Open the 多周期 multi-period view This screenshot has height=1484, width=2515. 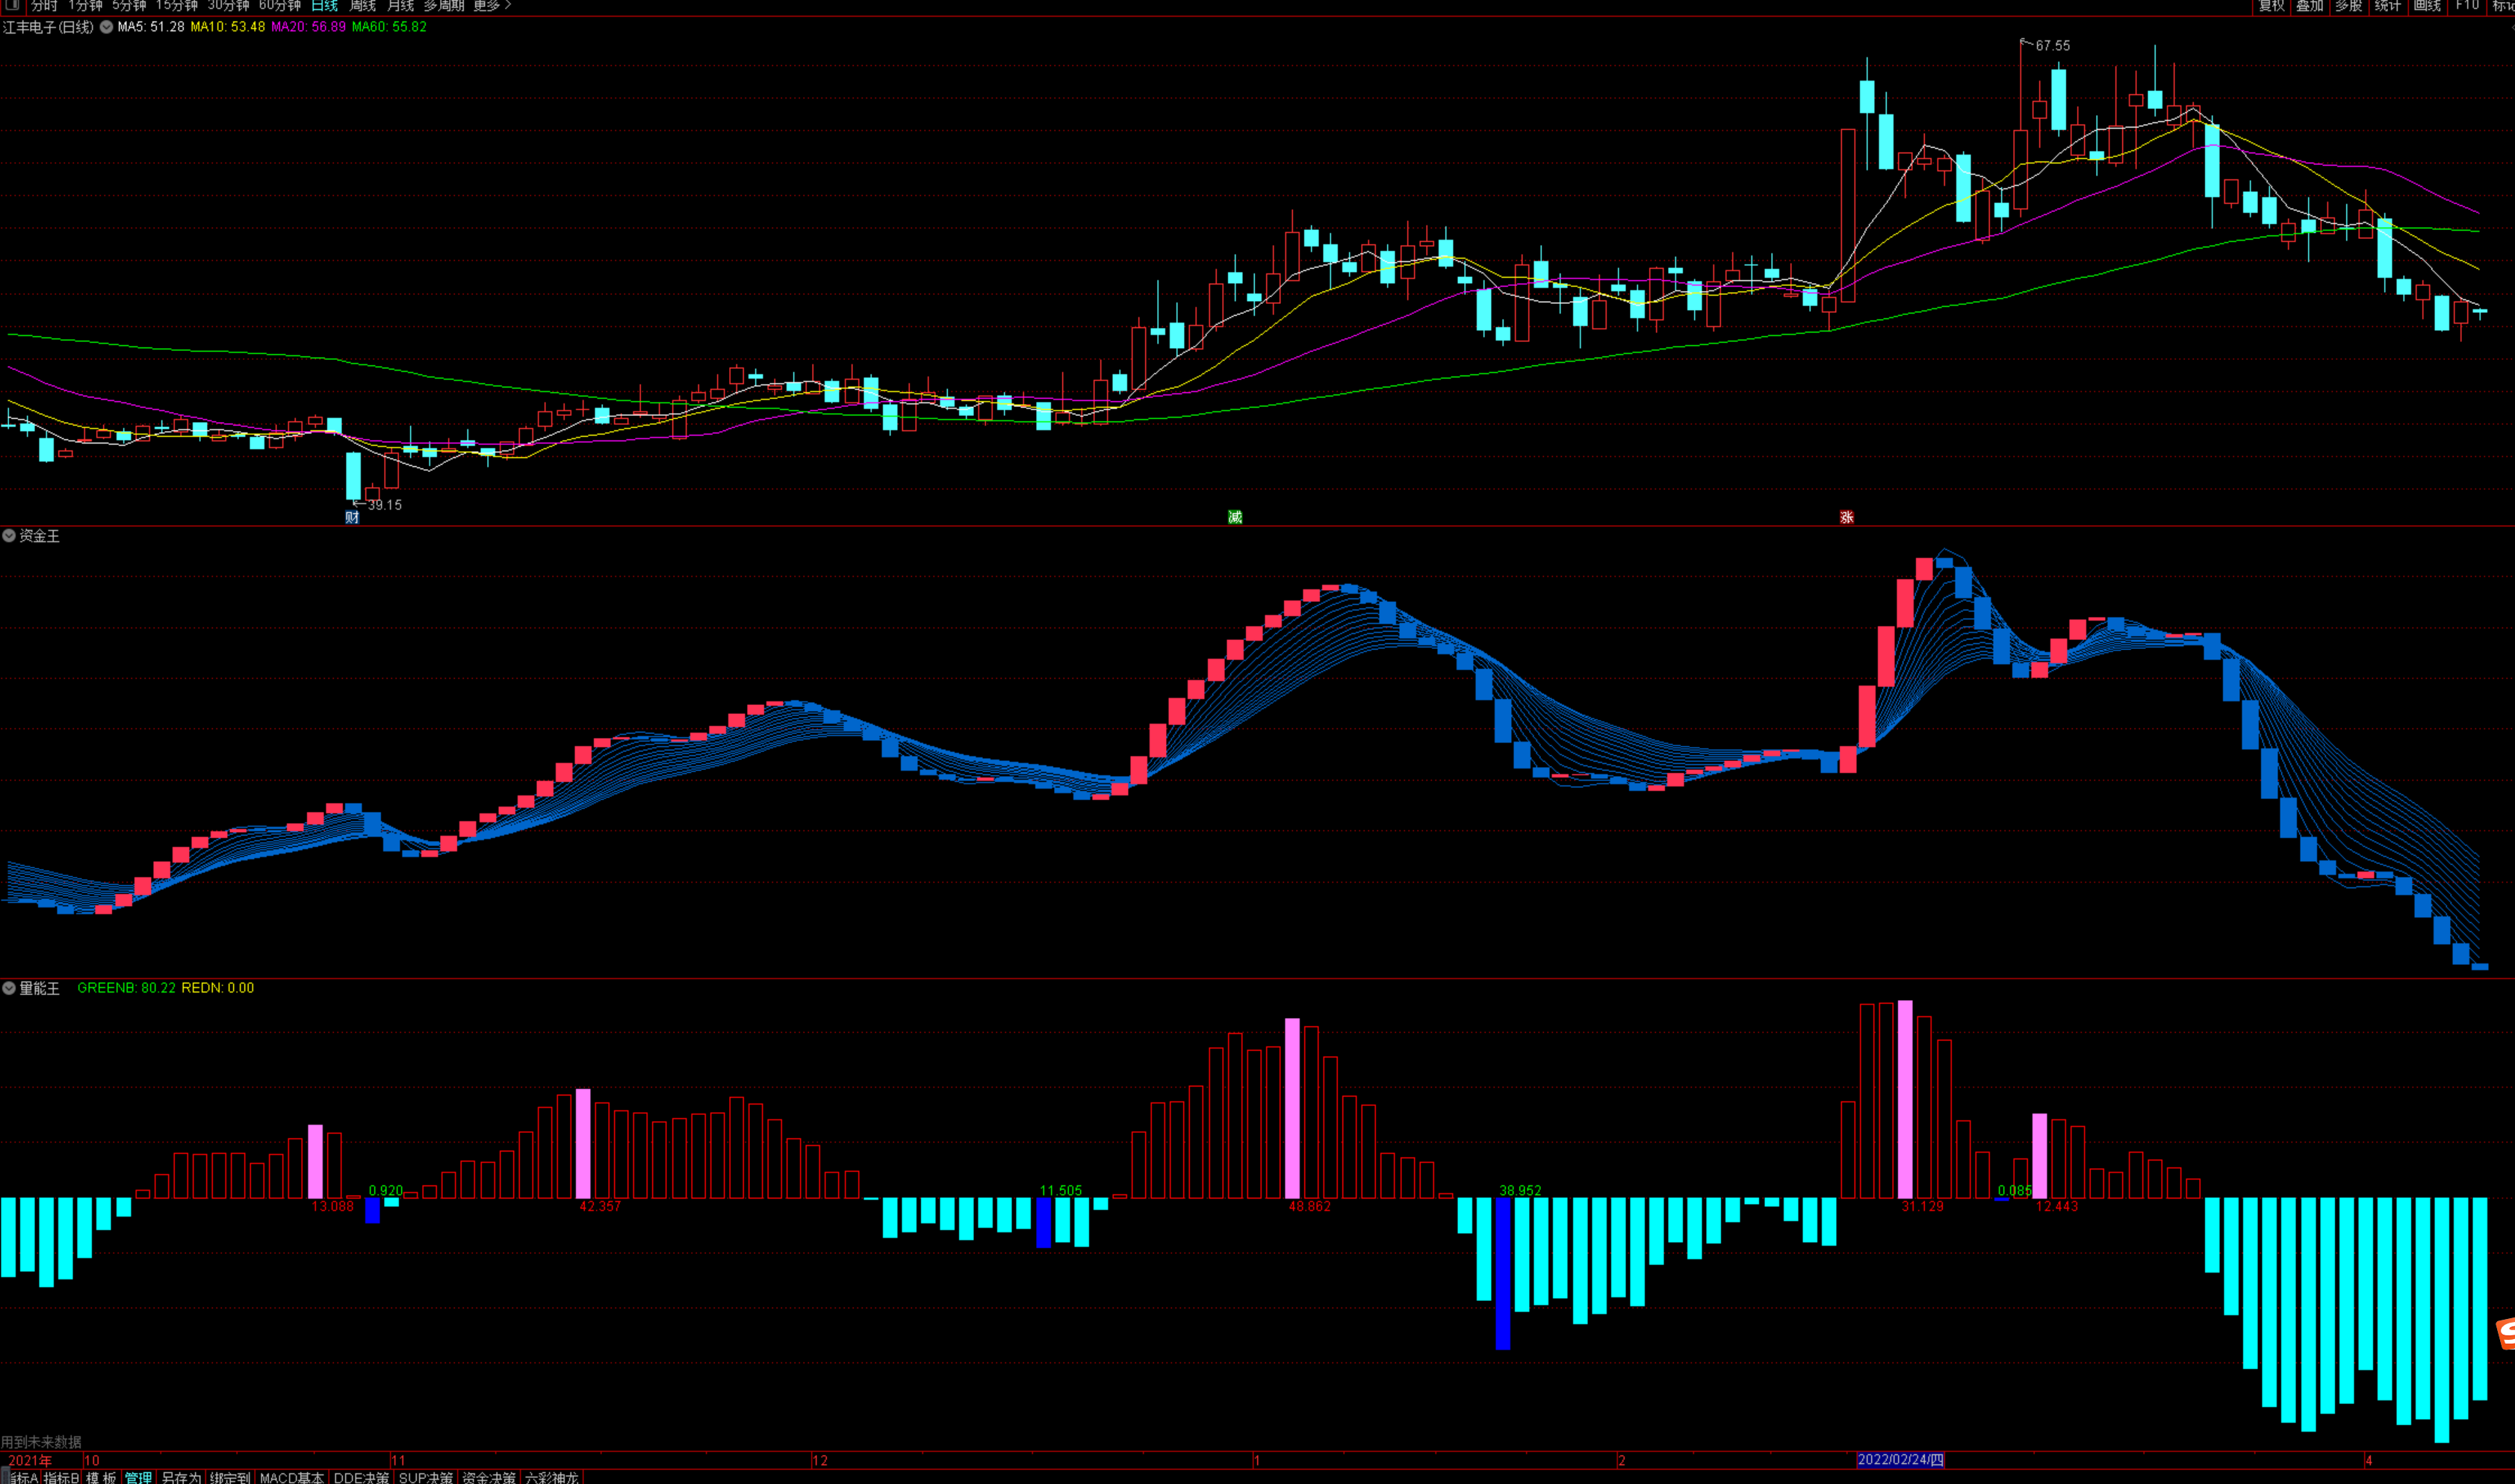(444, 5)
